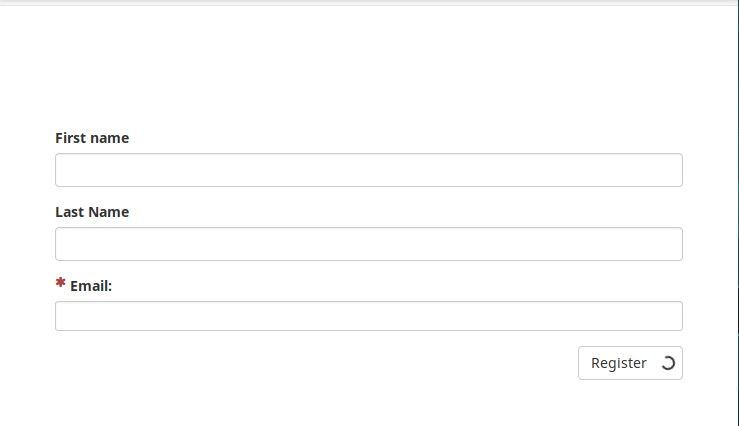Activate the text field under "Email:"
739x426 pixels.
(368, 316)
